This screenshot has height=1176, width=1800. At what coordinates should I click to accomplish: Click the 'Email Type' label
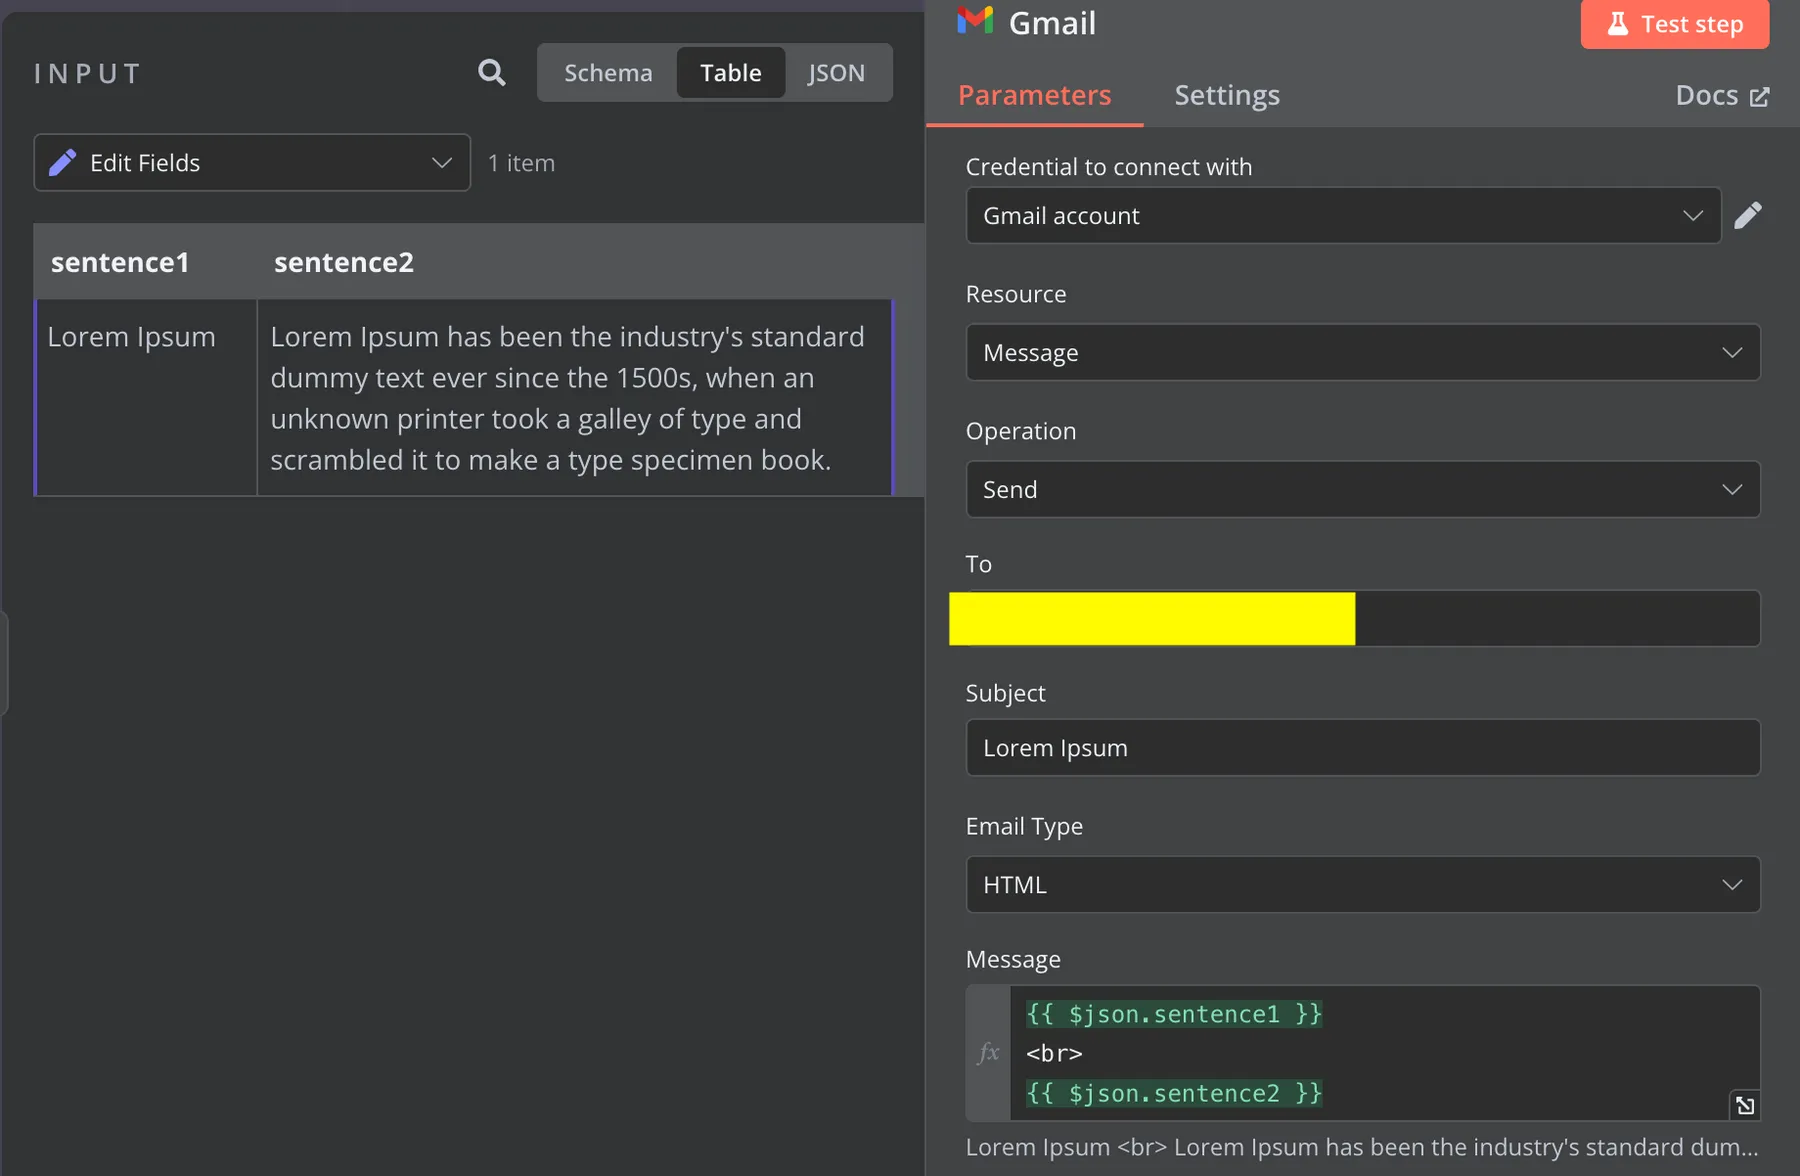pos(1024,826)
